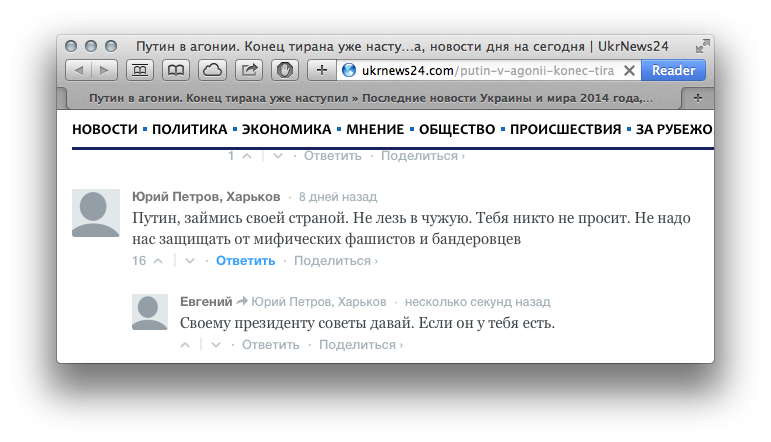Viewport: 771px width, 442px height.
Task: Downvote the topmost partially visible comment
Action: pos(278,156)
